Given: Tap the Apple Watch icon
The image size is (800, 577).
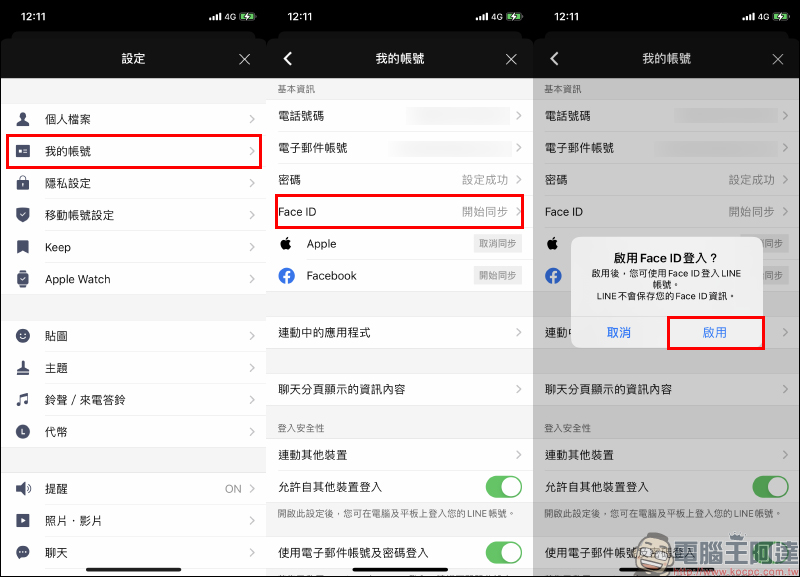Looking at the screenshot, I should (22, 279).
